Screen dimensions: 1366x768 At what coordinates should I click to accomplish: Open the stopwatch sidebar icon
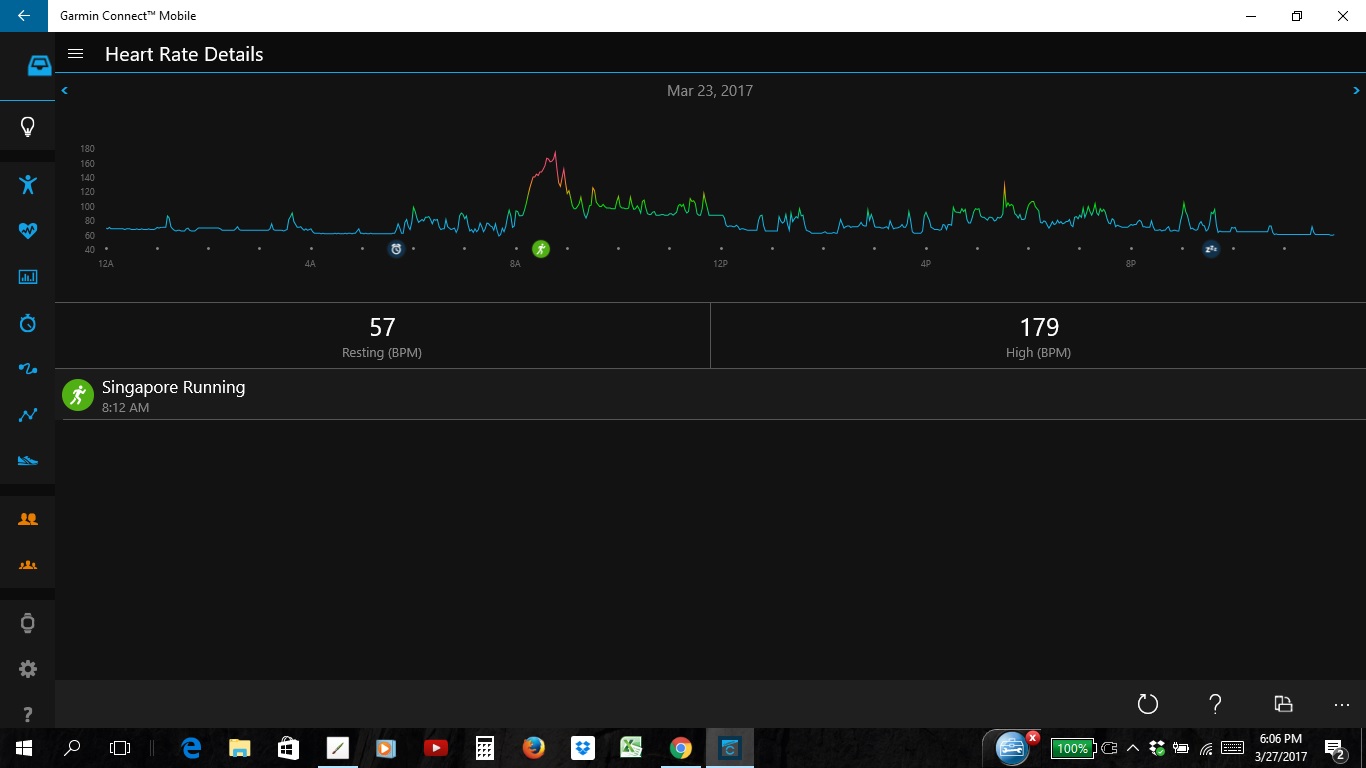coord(28,323)
